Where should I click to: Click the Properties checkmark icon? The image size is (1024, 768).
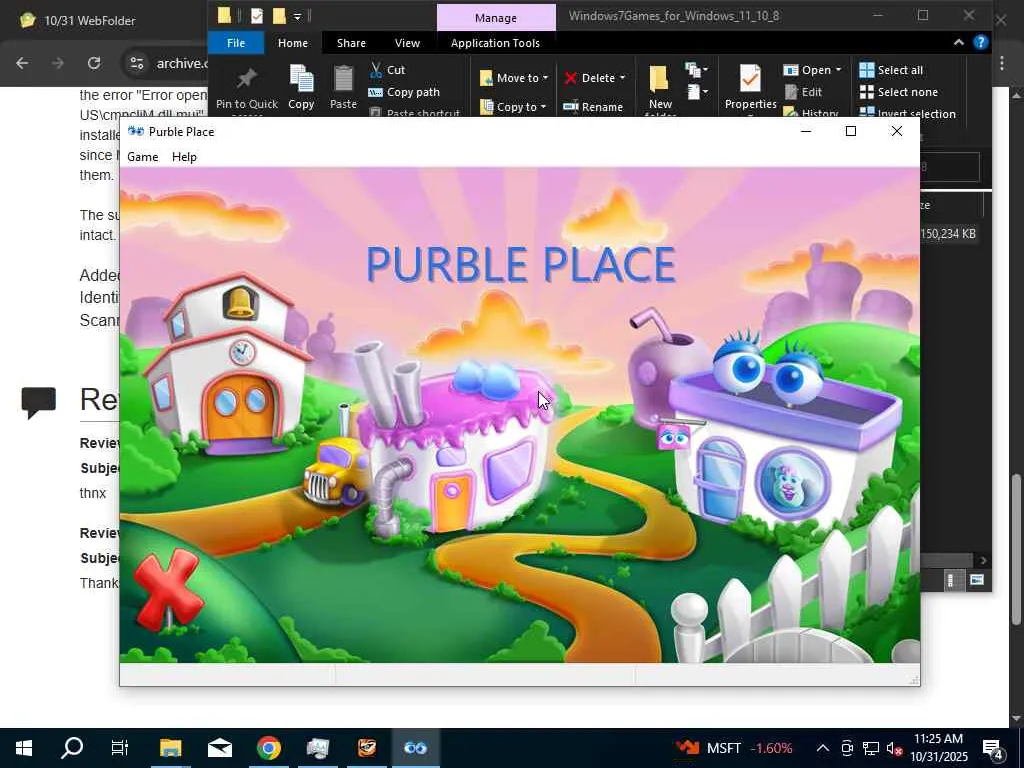(x=750, y=79)
